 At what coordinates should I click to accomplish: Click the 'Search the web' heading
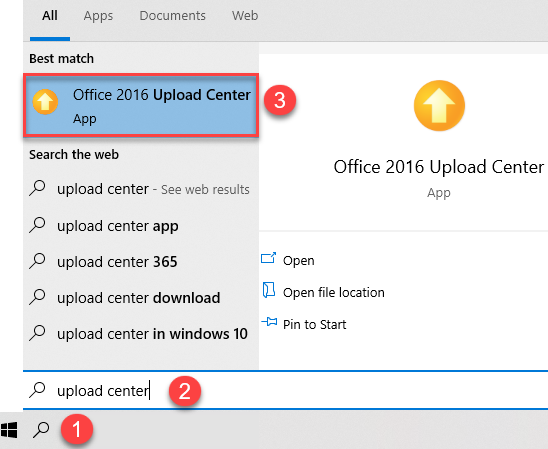pos(74,154)
